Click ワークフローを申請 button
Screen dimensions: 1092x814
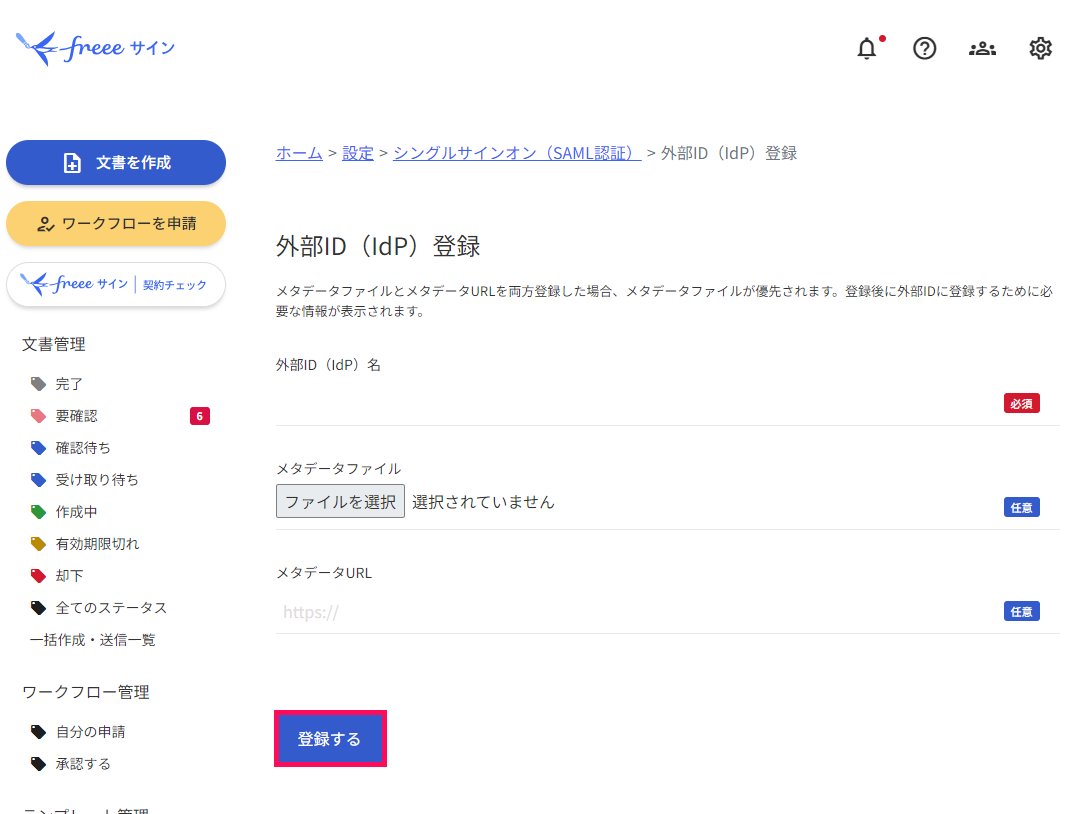point(116,224)
